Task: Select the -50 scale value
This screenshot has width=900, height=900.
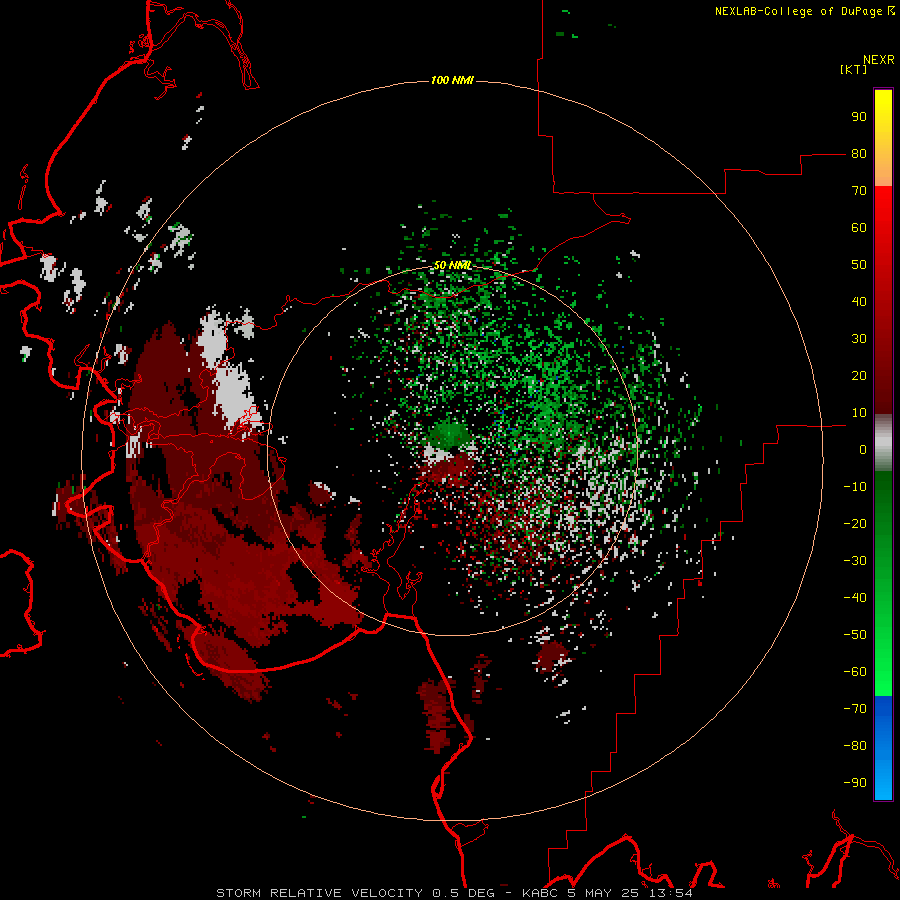Action: pos(855,635)
